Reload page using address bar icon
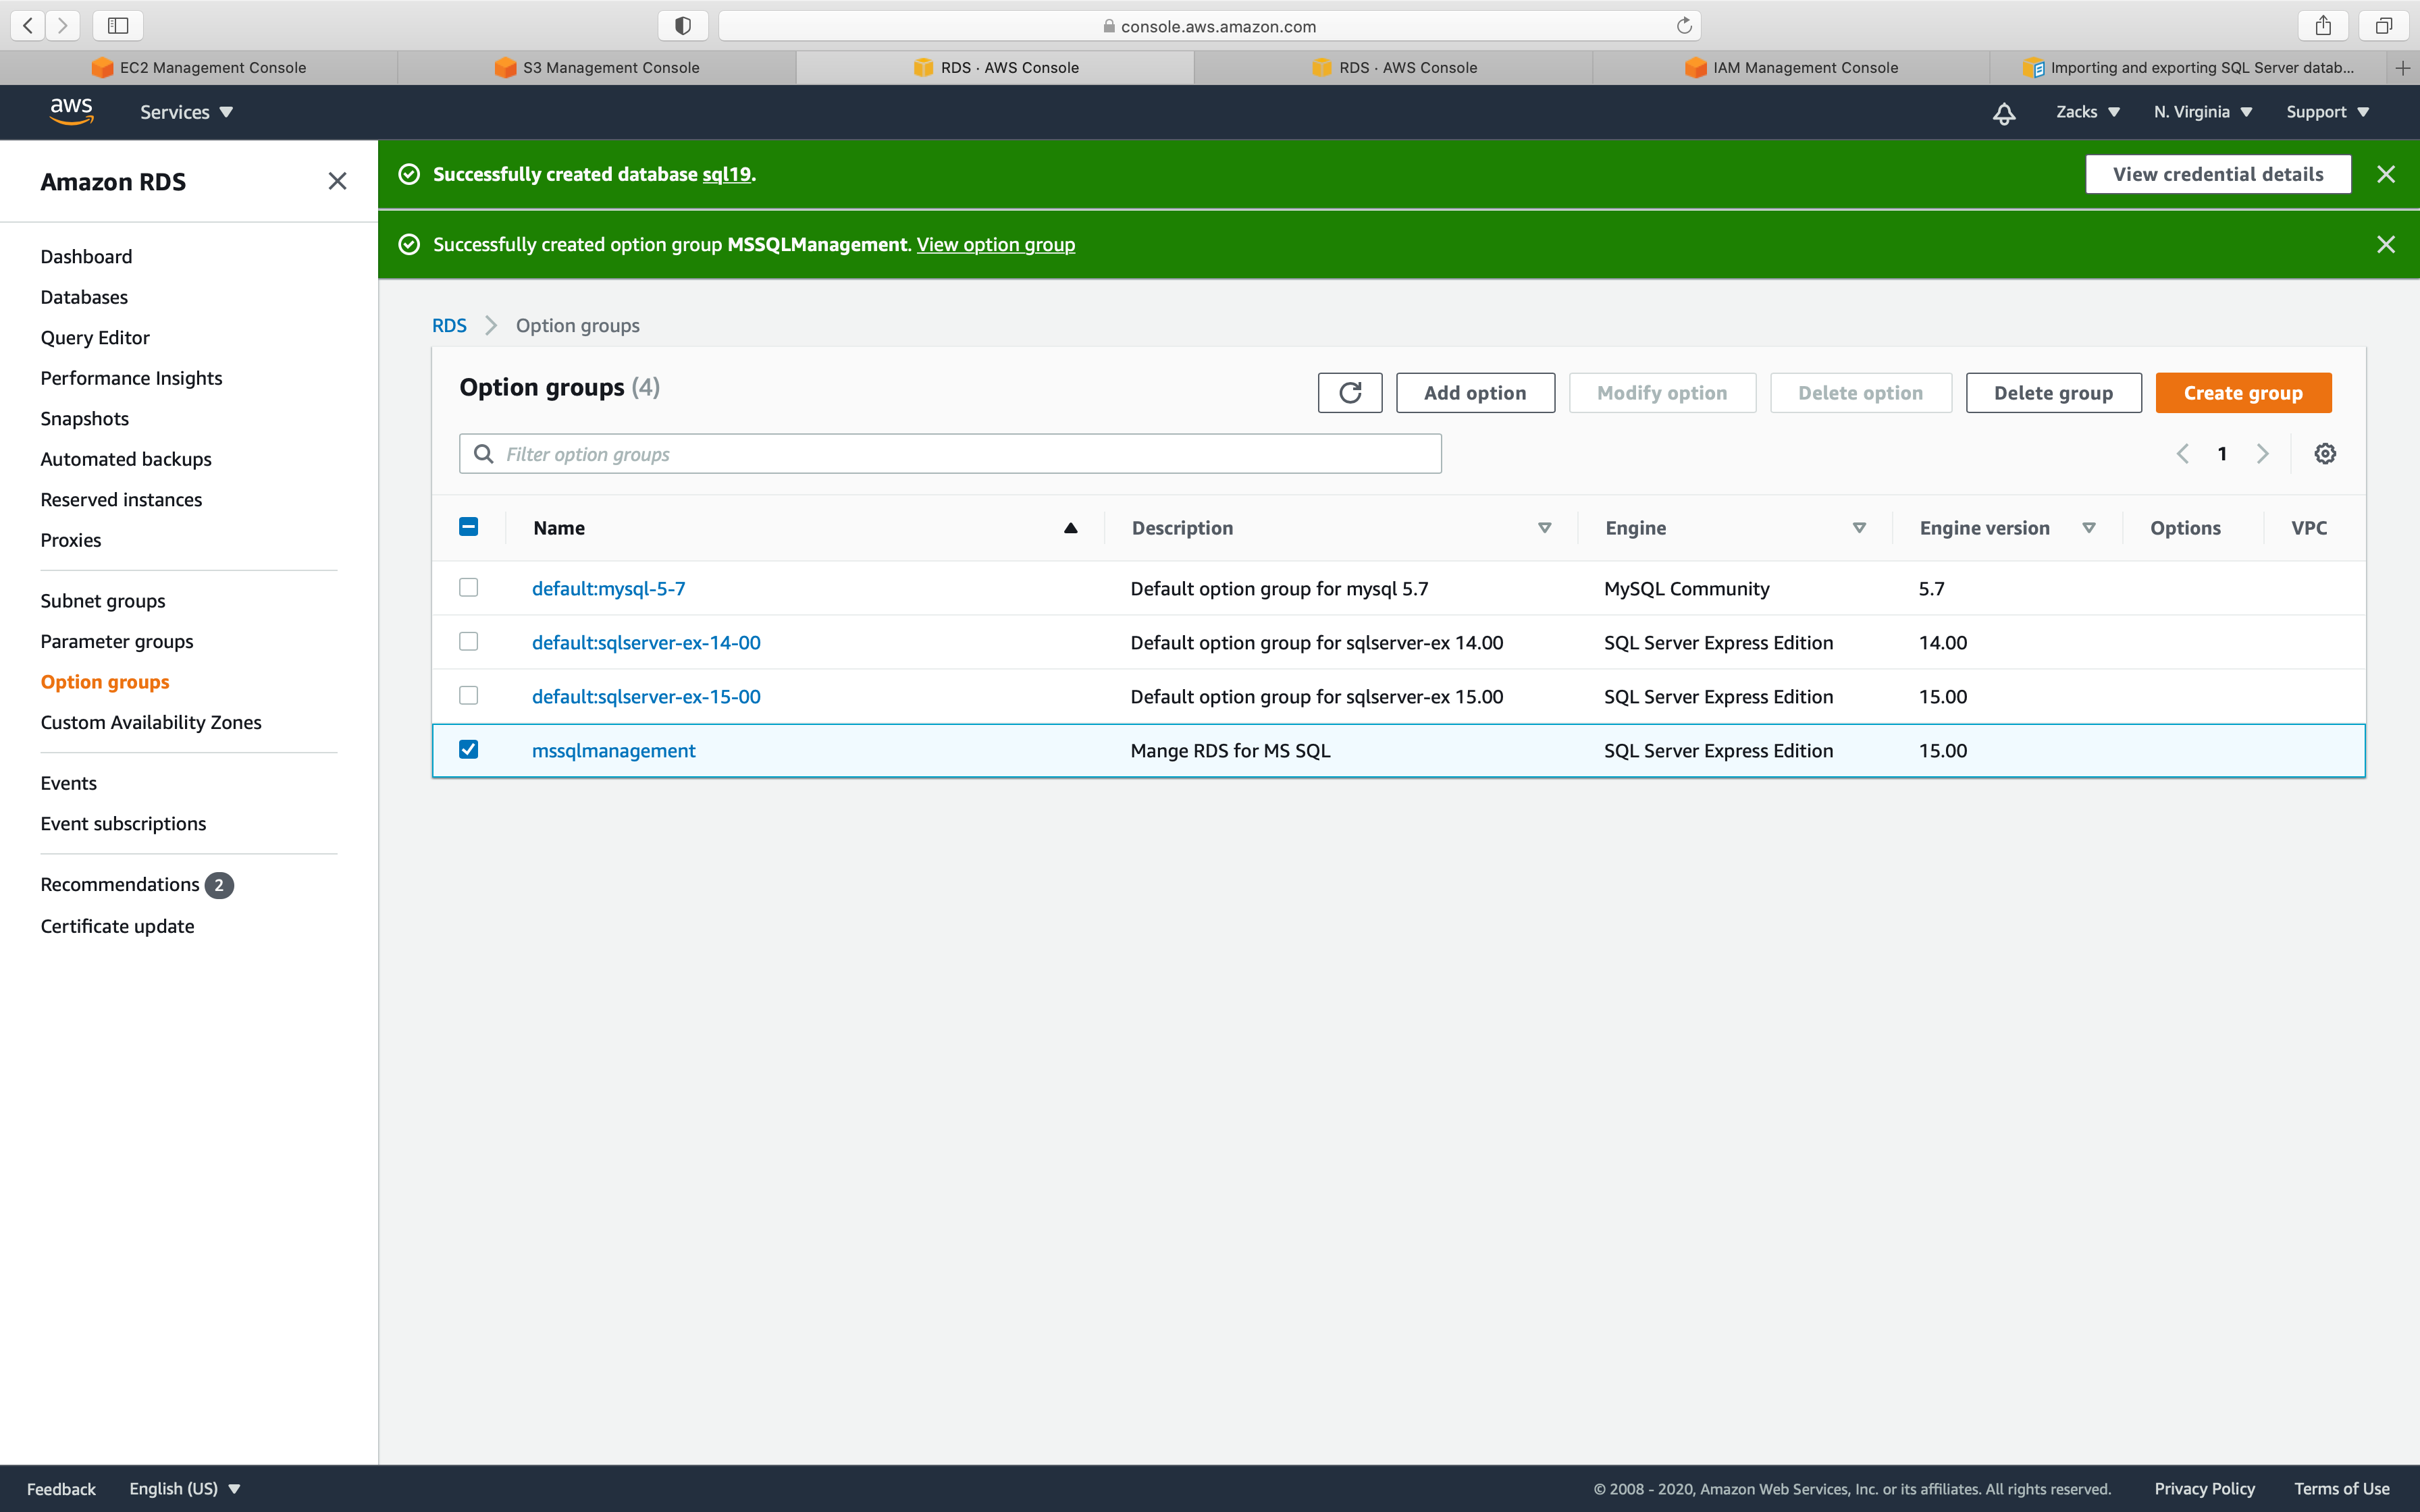The image size is (2420, 1512). (x=1684, y=26)
